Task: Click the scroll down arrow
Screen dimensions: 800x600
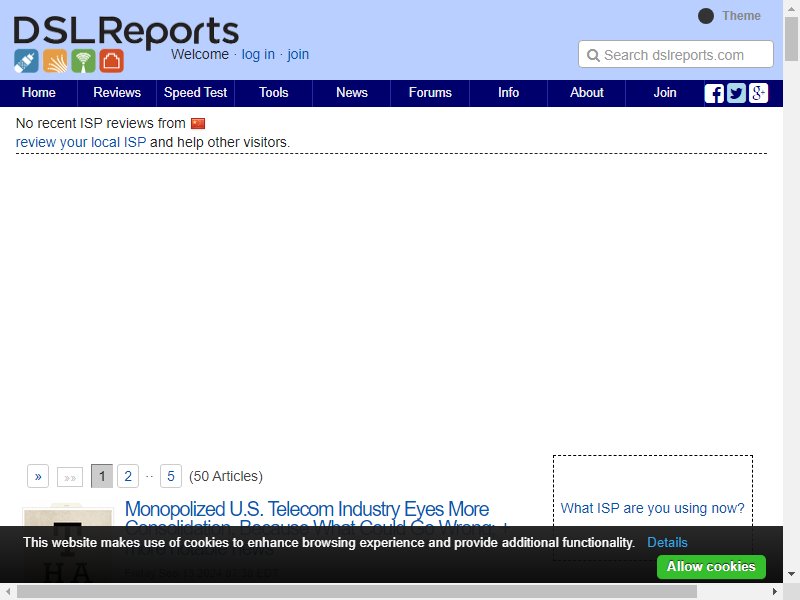Action: (x=791, y=574)
